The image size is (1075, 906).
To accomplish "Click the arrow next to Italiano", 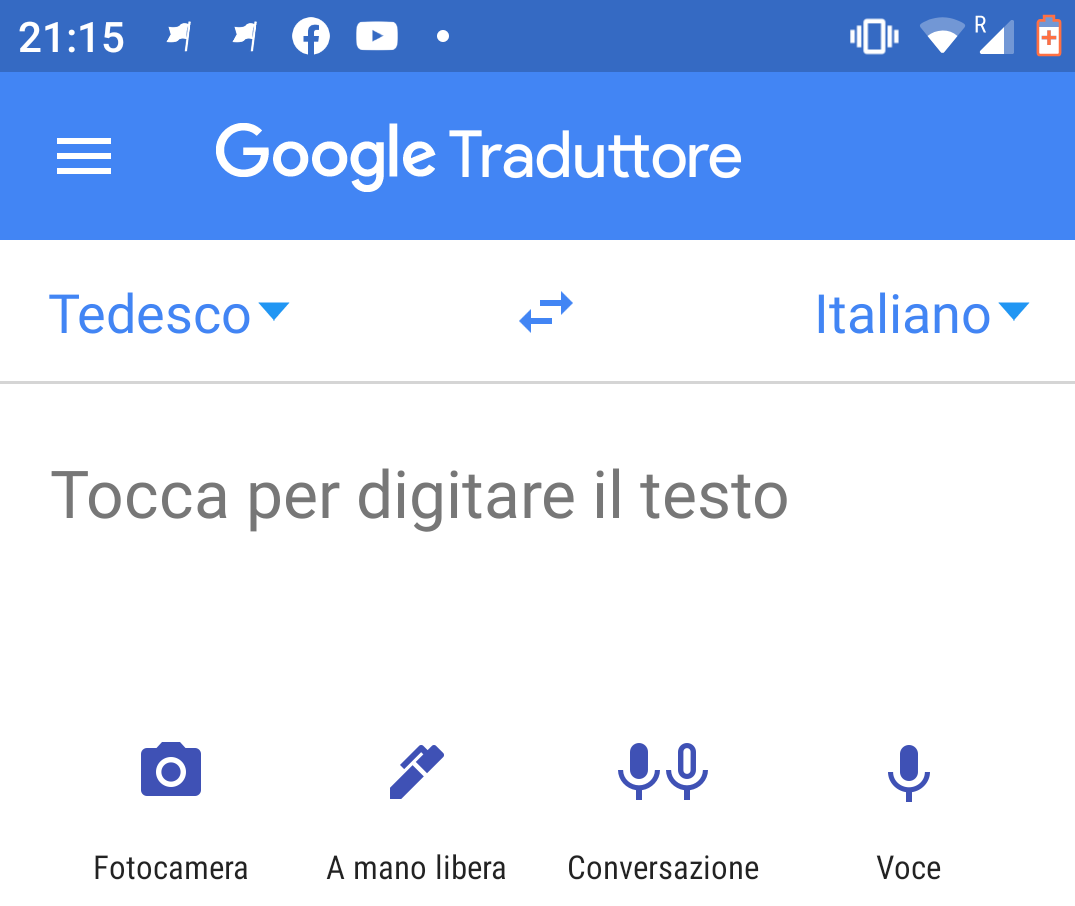I will pyautogui.click(x=1013, y=311).
